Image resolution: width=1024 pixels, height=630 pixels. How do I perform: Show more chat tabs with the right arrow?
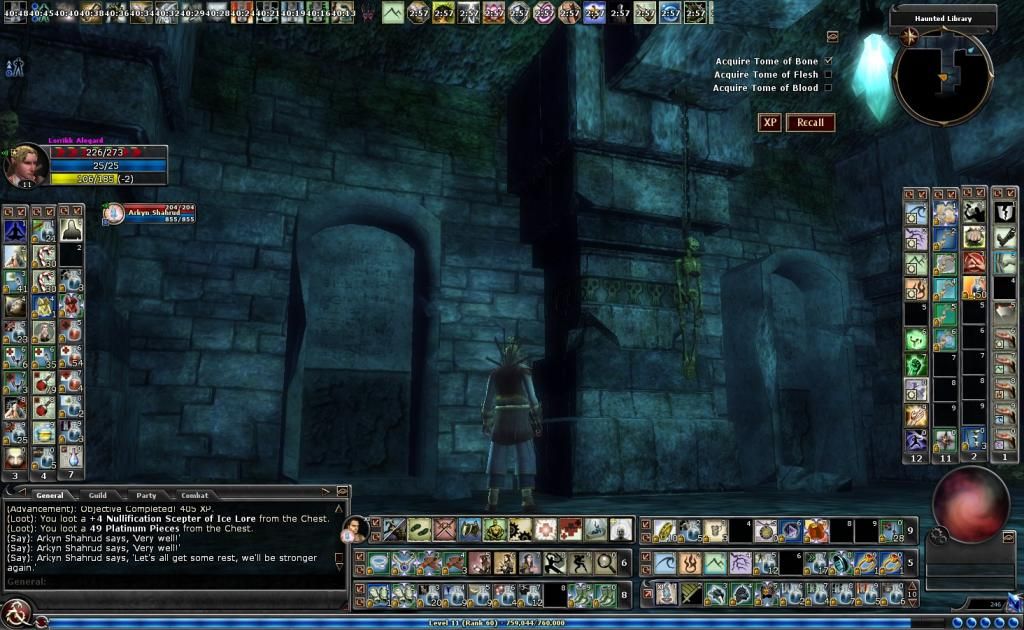tap(326, 491)
